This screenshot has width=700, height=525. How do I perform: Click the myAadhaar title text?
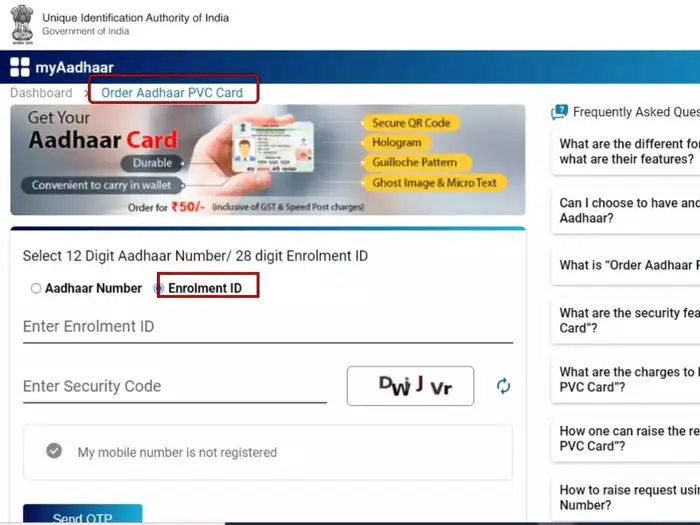tap(75, 67)
